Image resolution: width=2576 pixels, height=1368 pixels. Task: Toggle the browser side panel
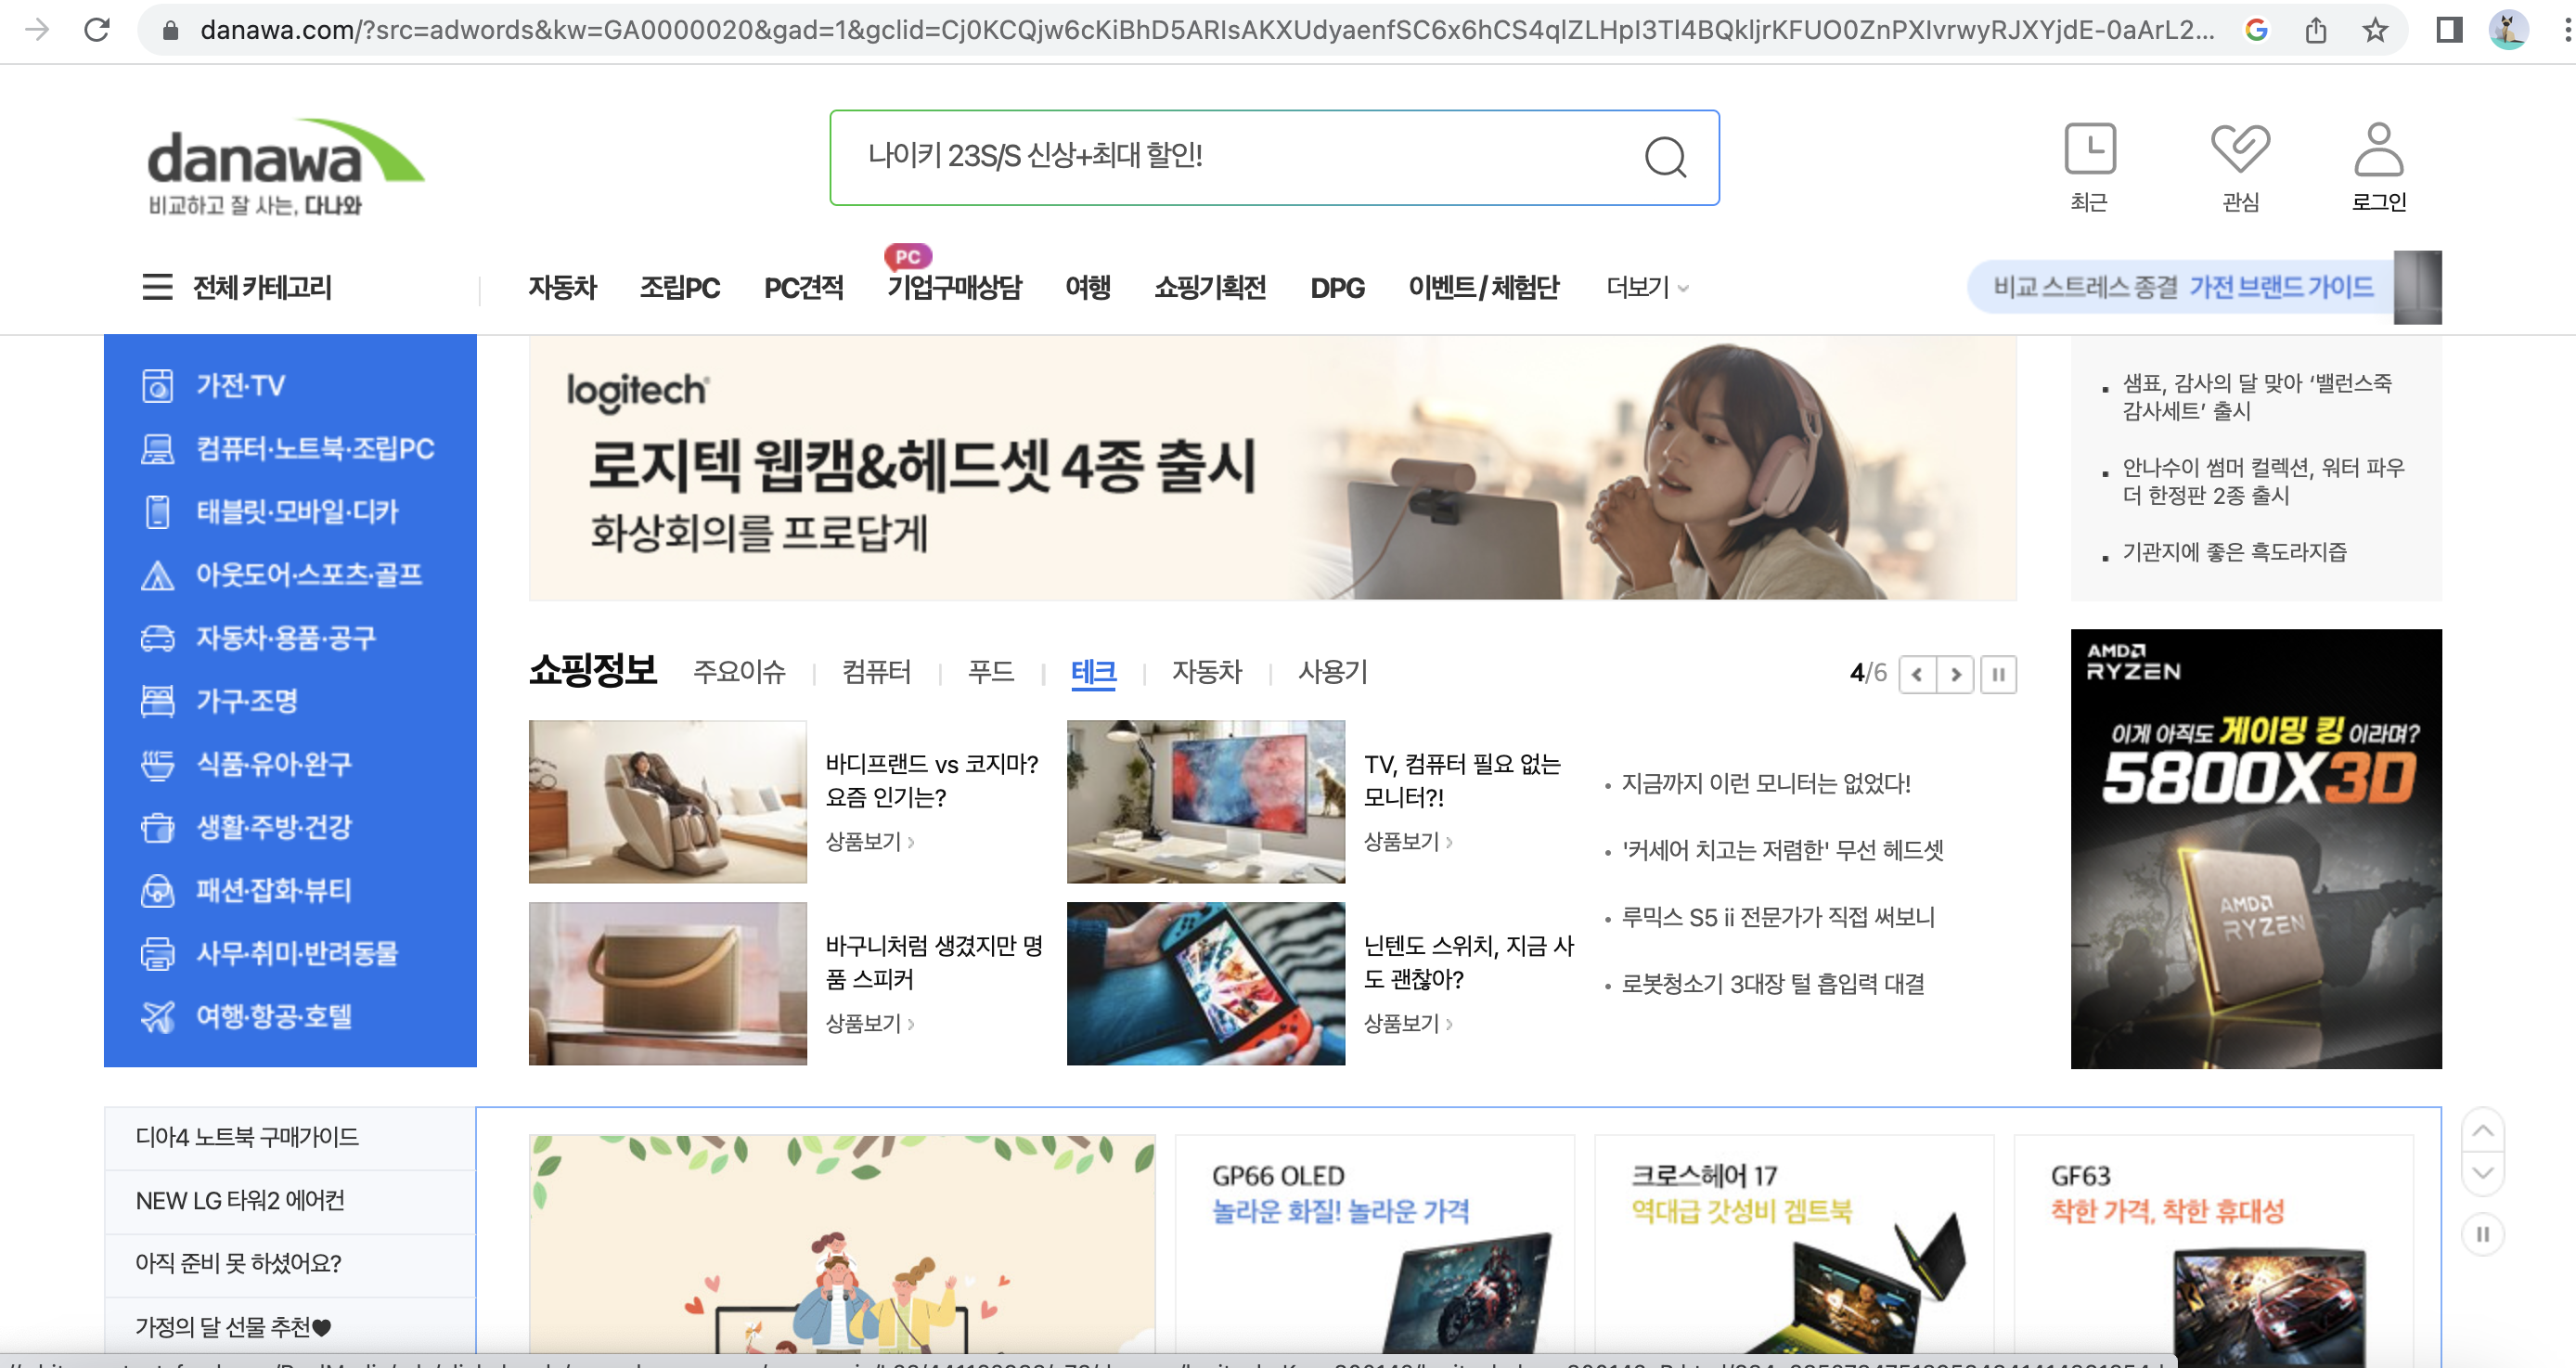coord(2449,30)
